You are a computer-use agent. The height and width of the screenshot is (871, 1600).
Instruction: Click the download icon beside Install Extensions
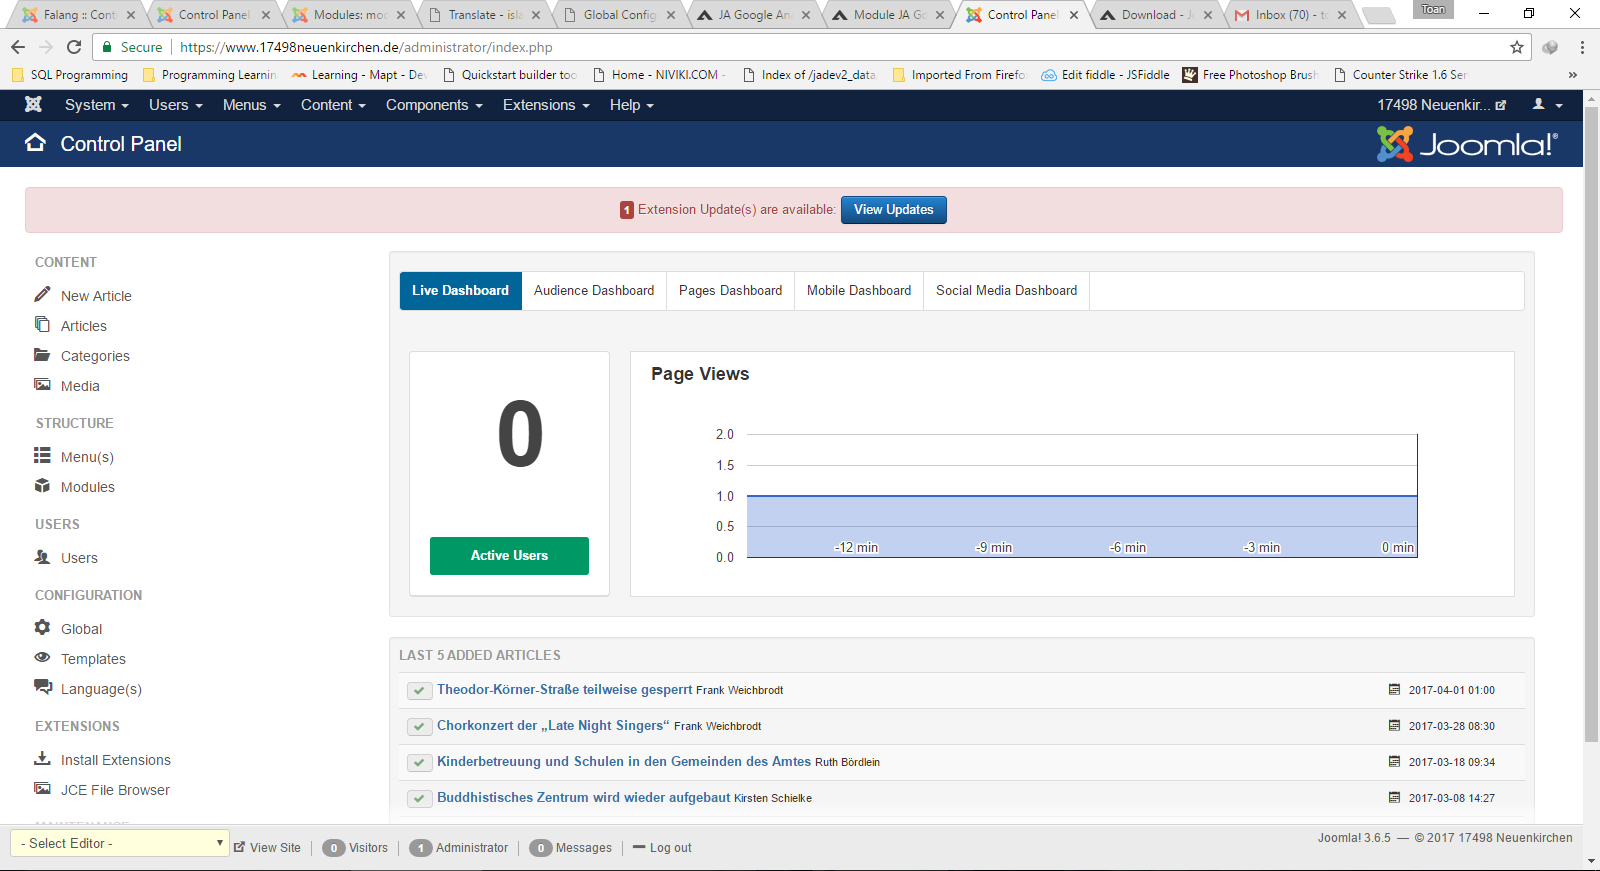42,758
